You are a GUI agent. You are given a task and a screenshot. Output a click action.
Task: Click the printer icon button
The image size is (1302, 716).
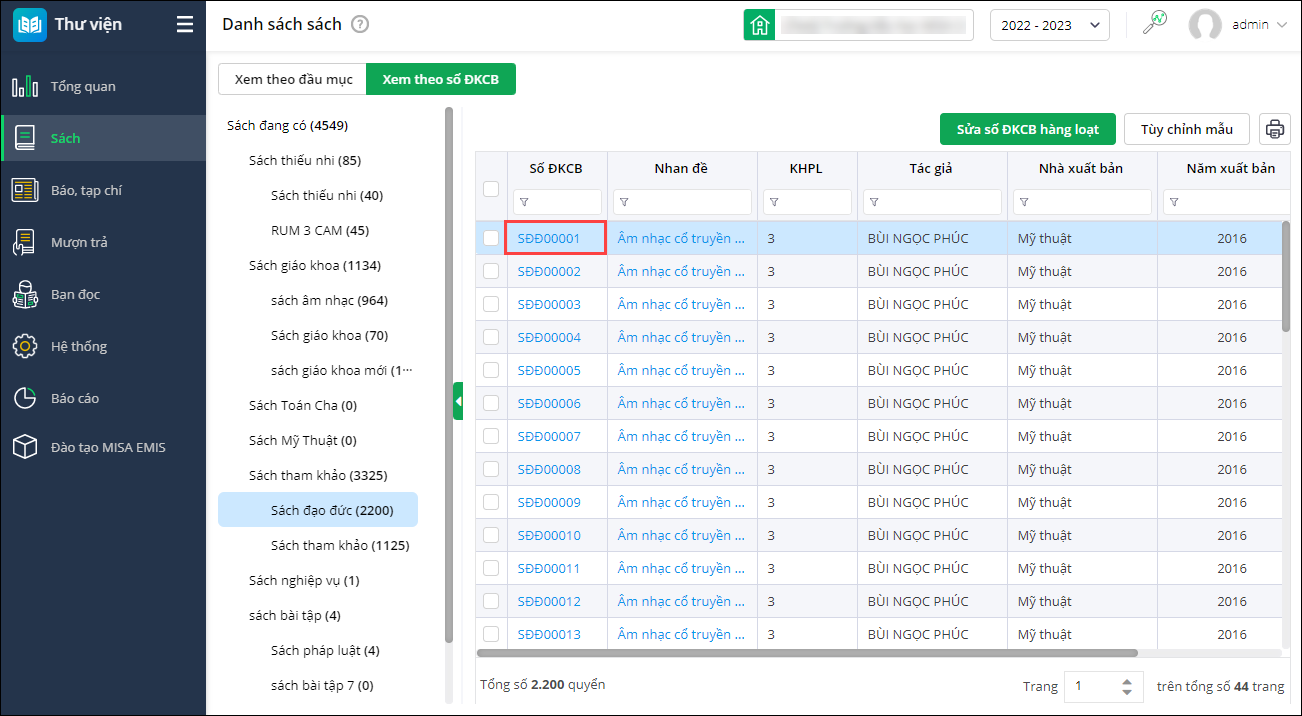pyautogui.click(x=1274, y=129)
